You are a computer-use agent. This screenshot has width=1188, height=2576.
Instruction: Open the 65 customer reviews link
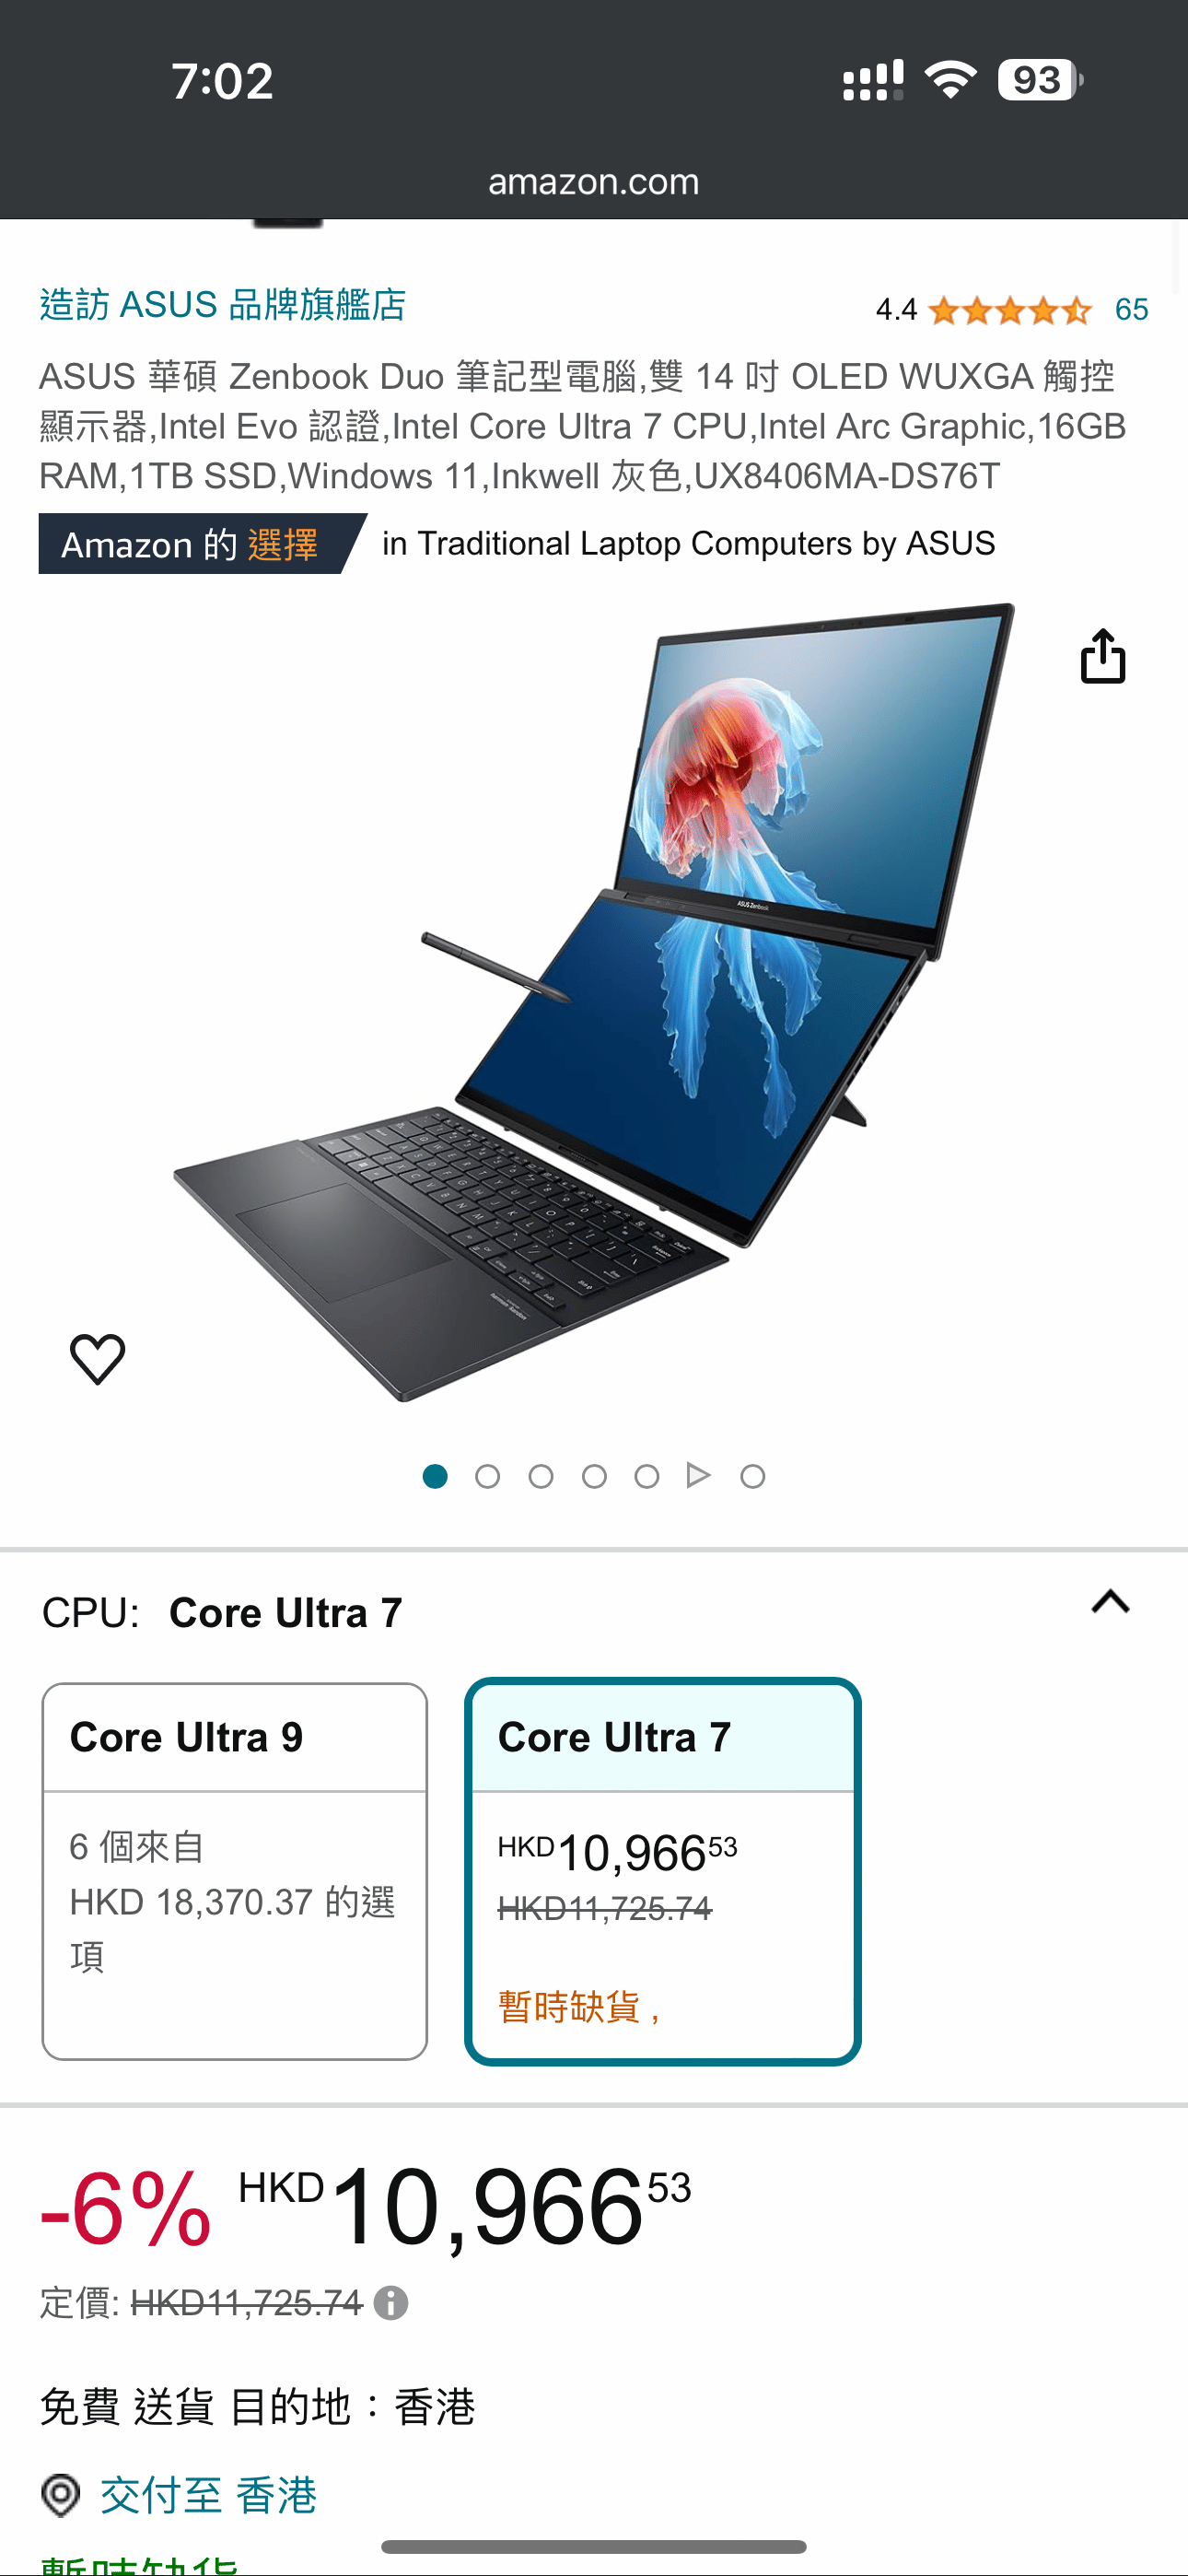tap(1131, 310)
